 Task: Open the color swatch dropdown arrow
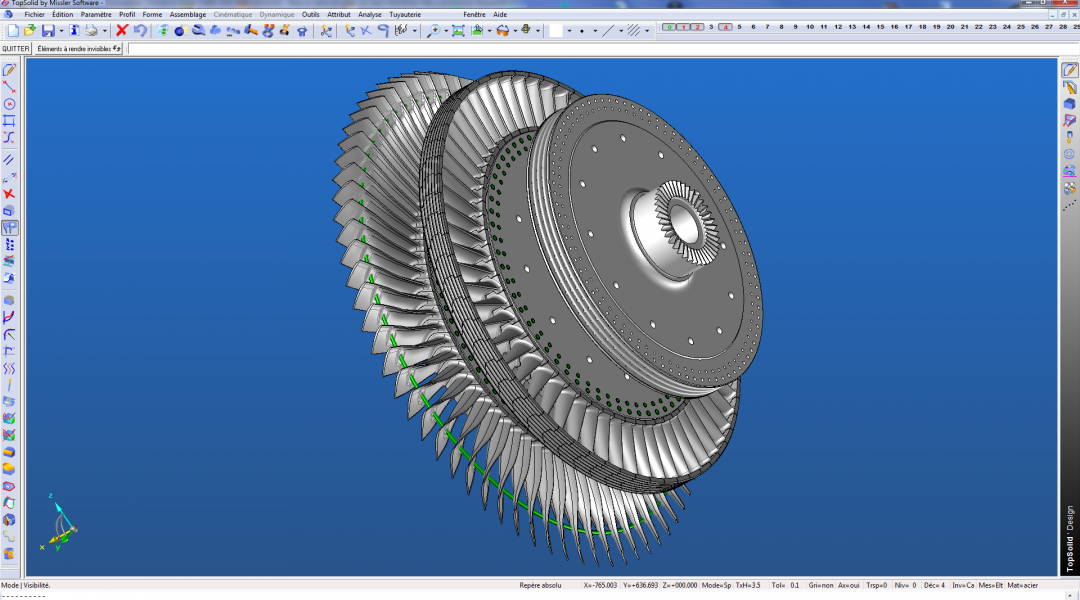[x=569, y=30]
